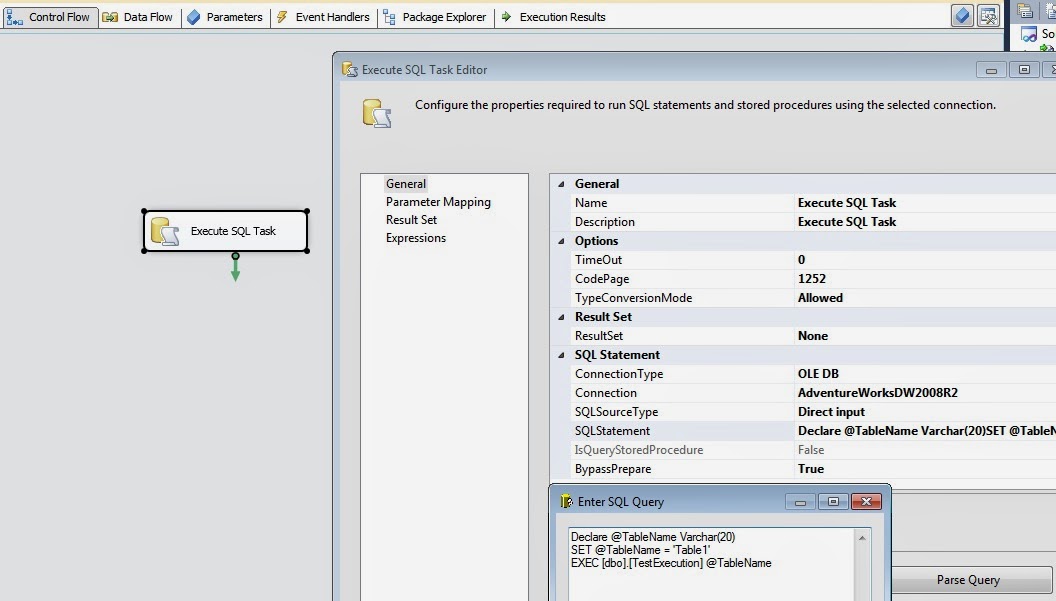View the Execution Results tab
Screen dimensions: 1056x601
click(x=554, y=17)
